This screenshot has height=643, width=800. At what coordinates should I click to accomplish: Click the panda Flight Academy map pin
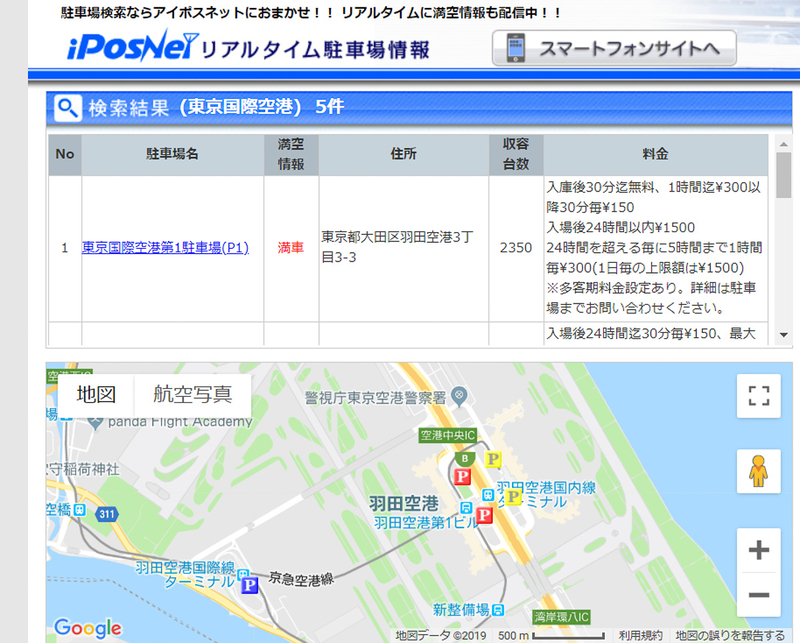(x=95, y=422)
